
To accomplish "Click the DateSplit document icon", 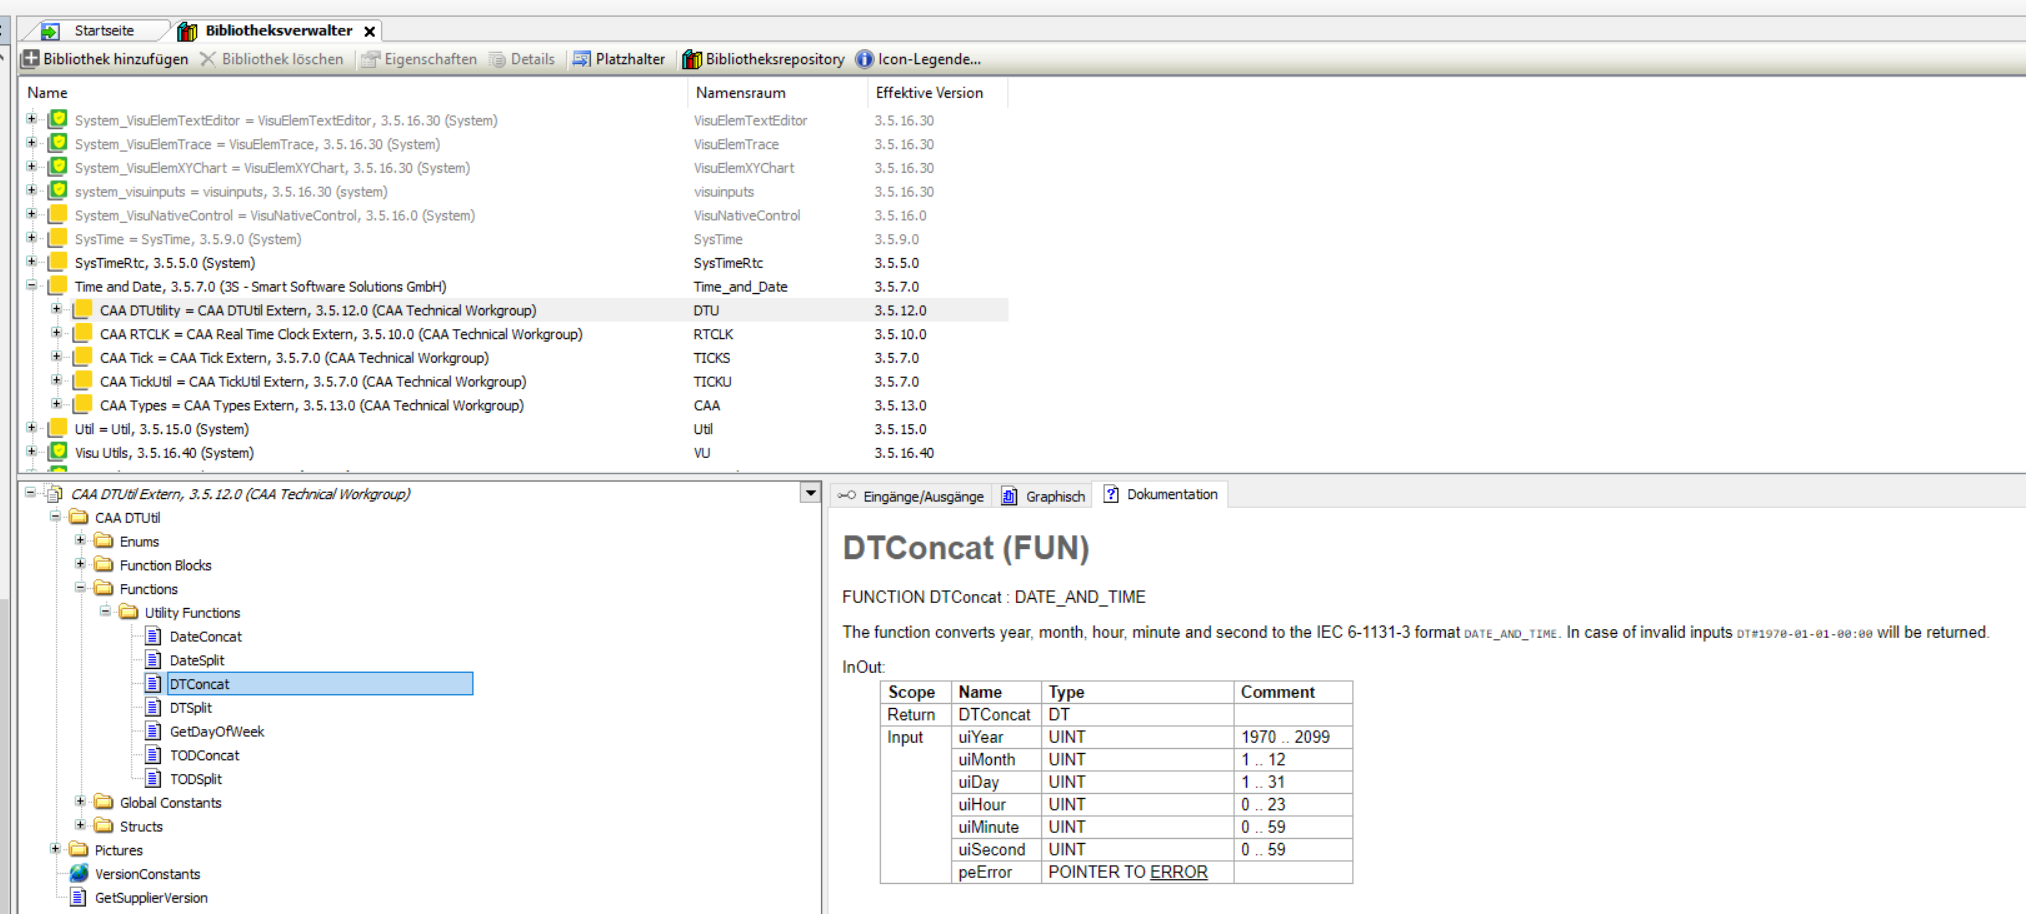I will [153, 660].
